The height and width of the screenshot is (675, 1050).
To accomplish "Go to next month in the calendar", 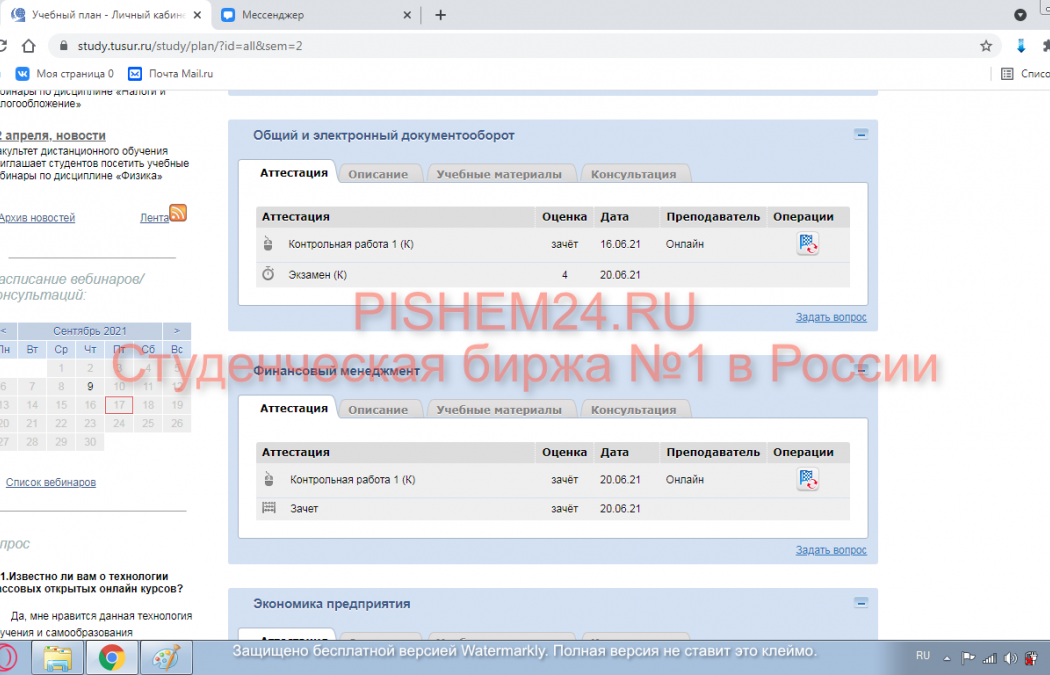I will (x=177, y=331).
